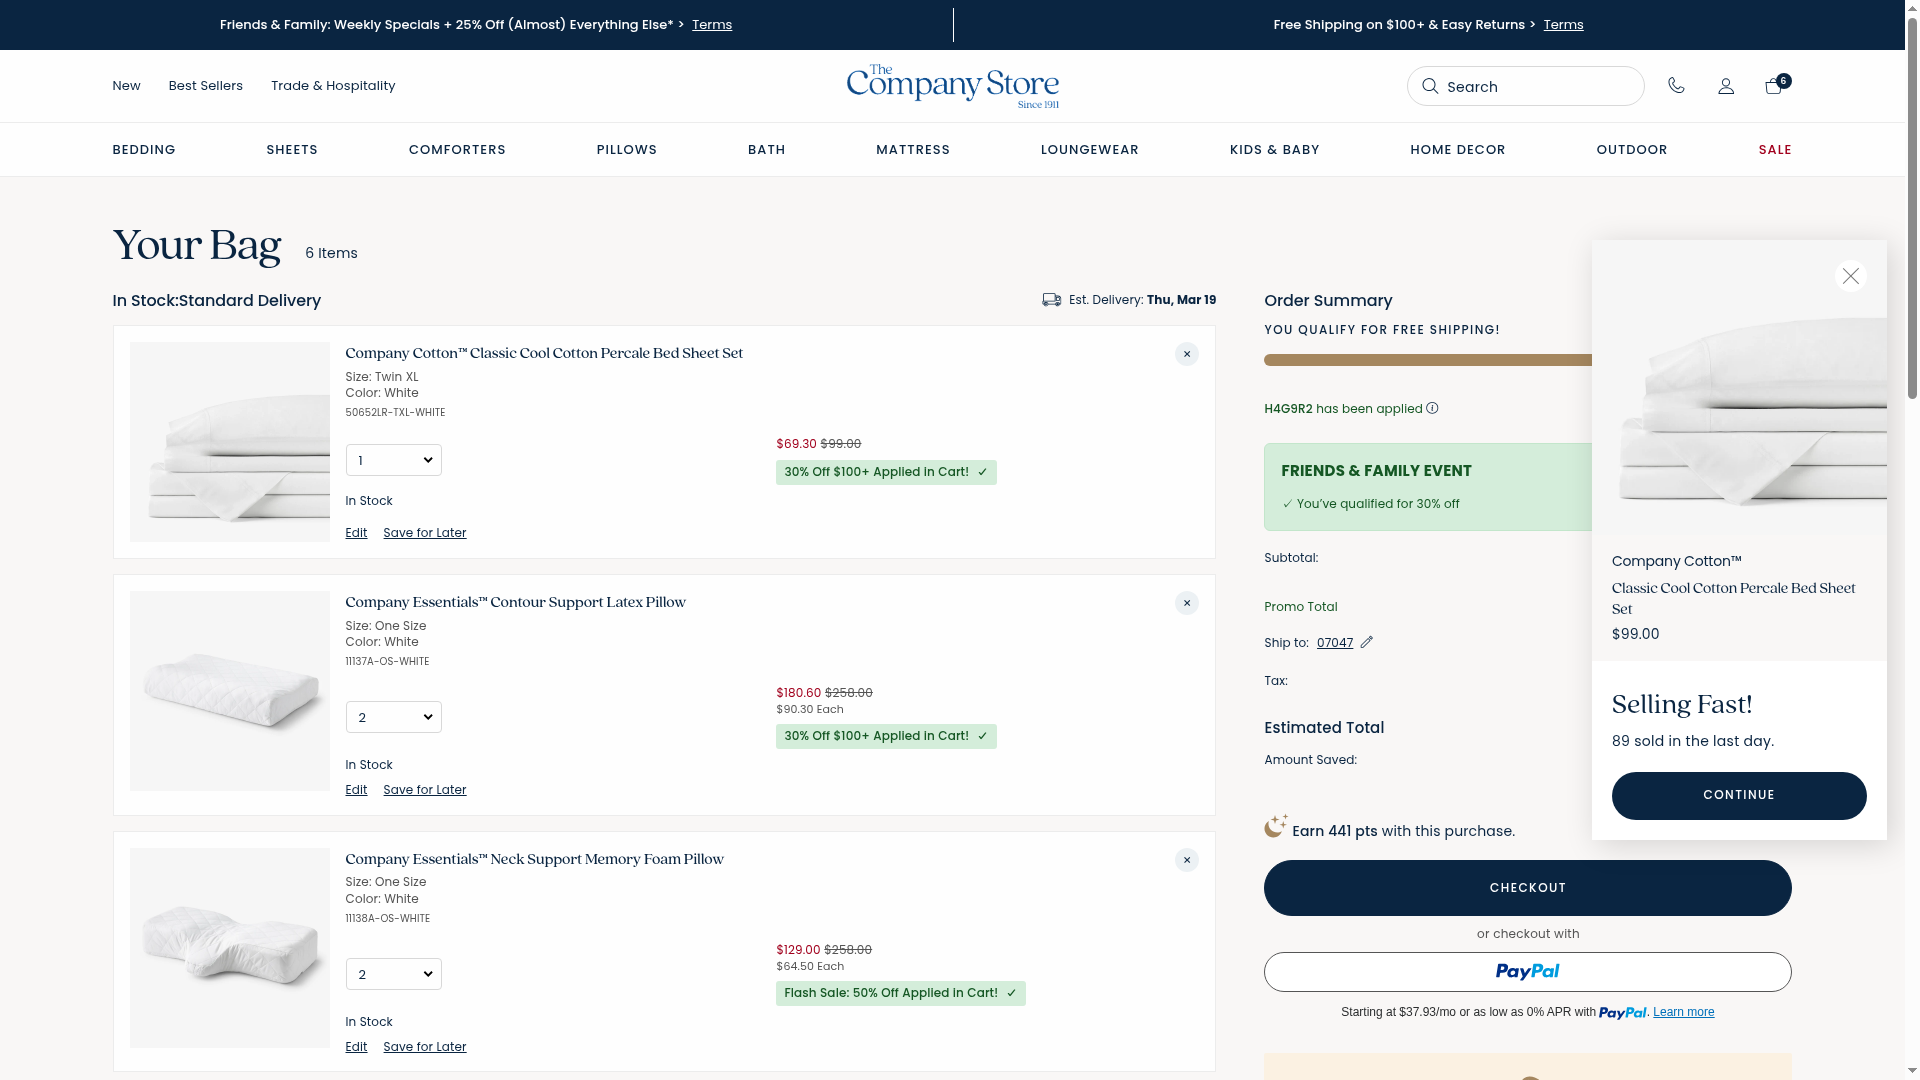Click the CHECKOUT button

tap(1527, 888)
